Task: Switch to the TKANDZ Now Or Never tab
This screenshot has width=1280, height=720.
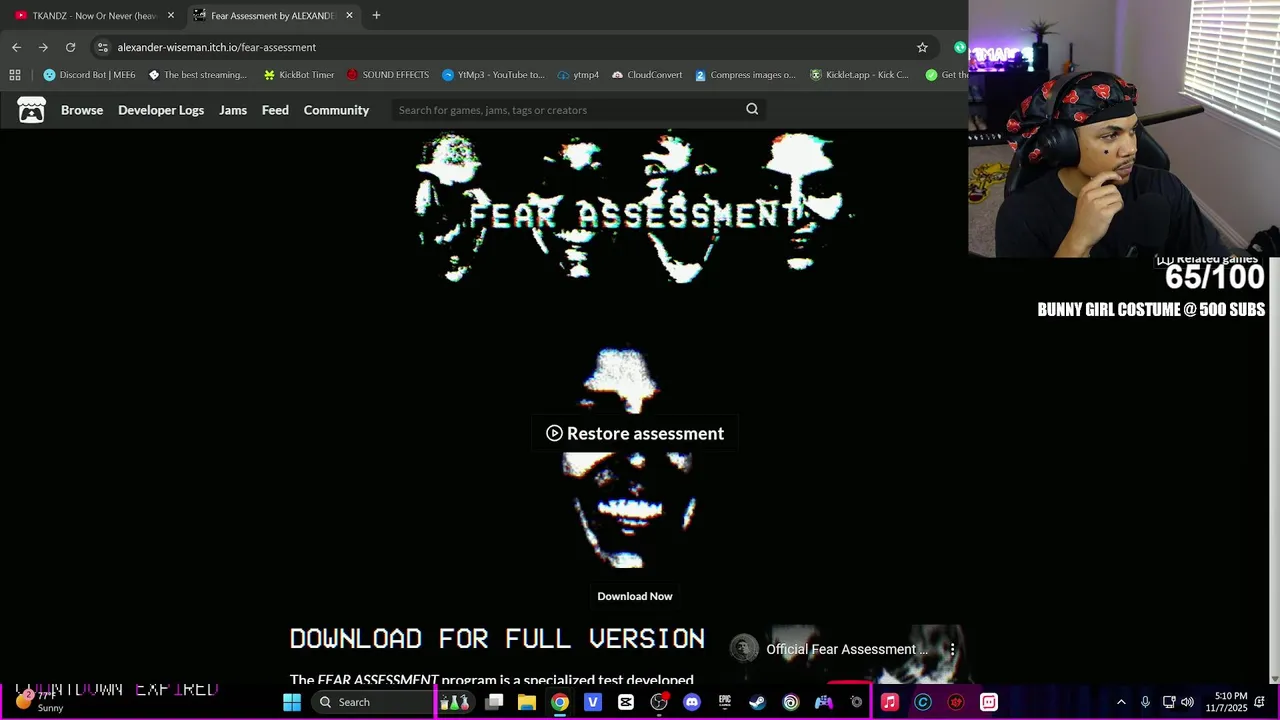Action: pos(96,15)
